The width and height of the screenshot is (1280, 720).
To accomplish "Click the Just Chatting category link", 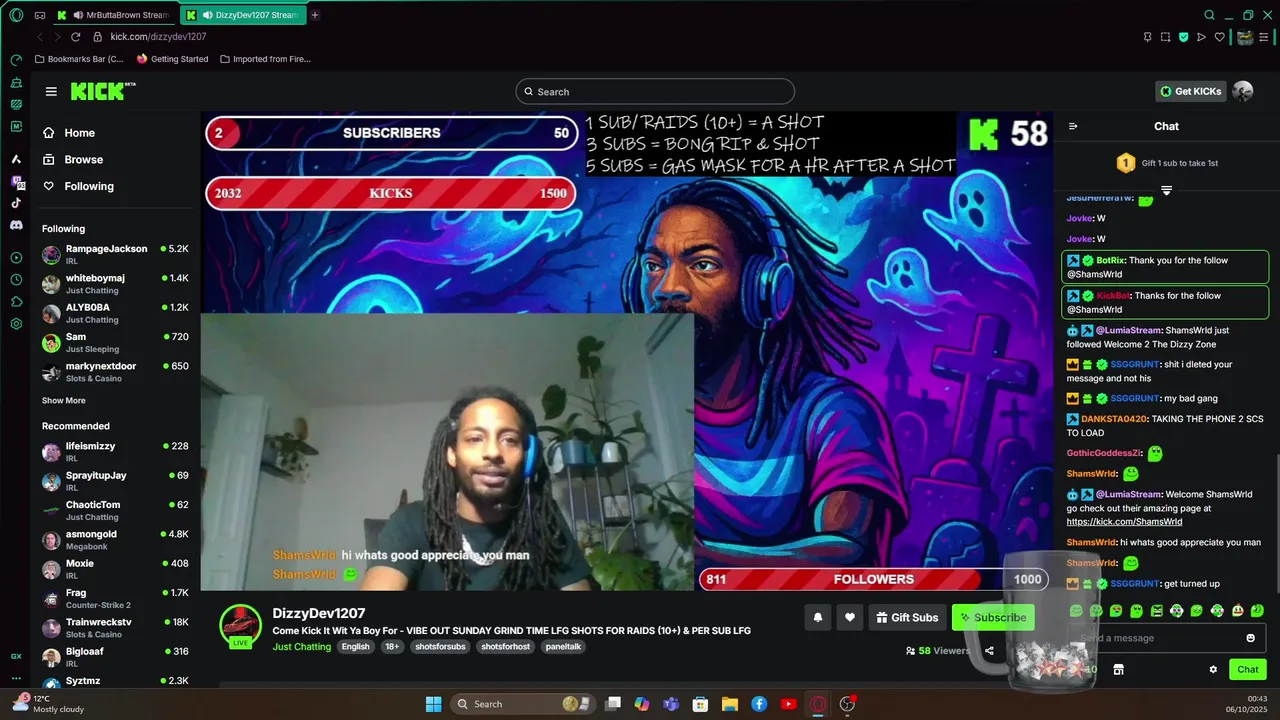I will (301, 647).
